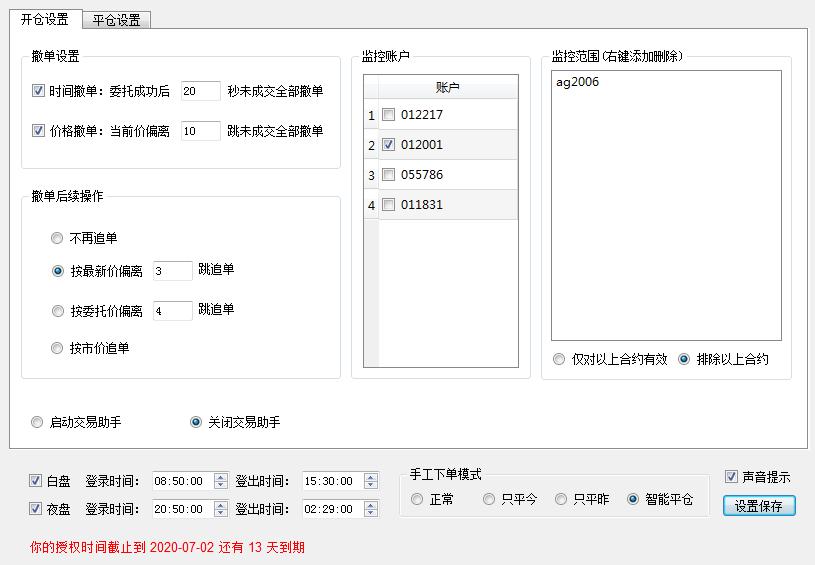Select the 按市价追单 radio option
Screen dimensions: 815x565
(58, 348)
